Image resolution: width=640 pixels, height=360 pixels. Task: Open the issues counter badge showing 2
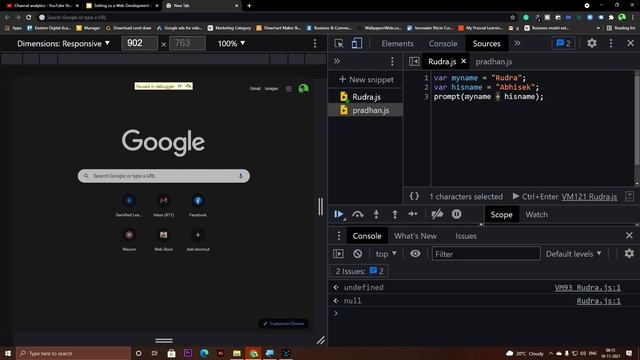coord(563,43)
